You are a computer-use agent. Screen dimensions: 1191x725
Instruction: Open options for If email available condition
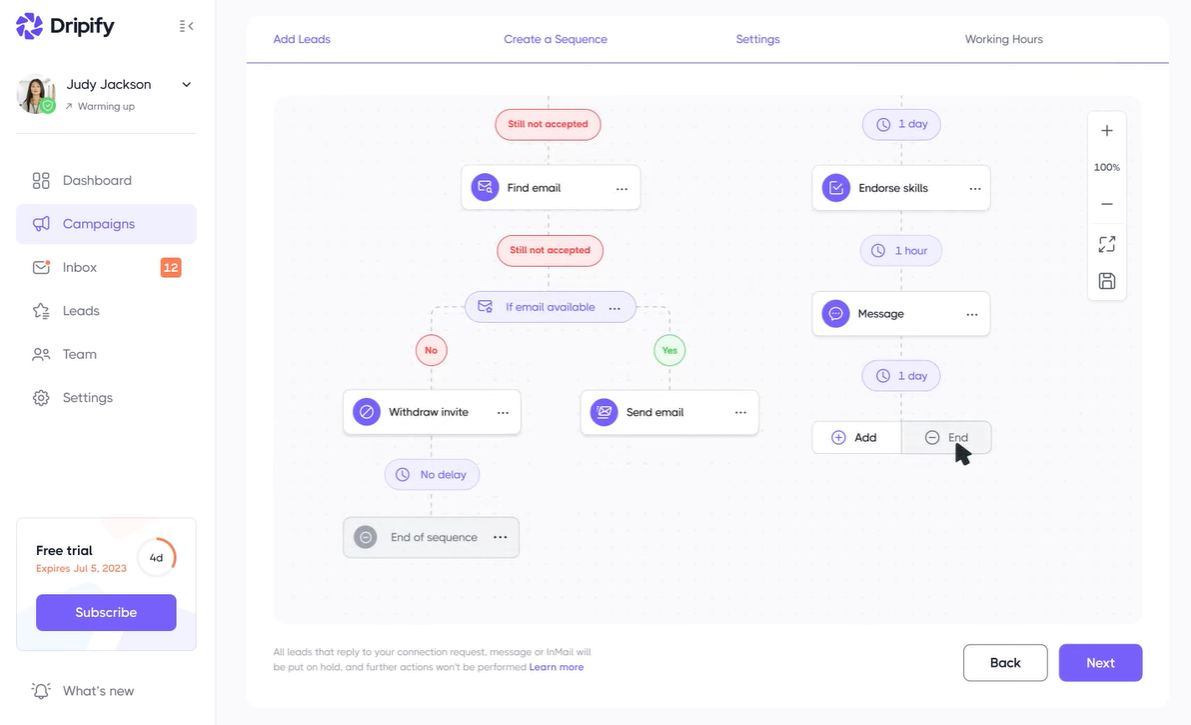[614, 308]
